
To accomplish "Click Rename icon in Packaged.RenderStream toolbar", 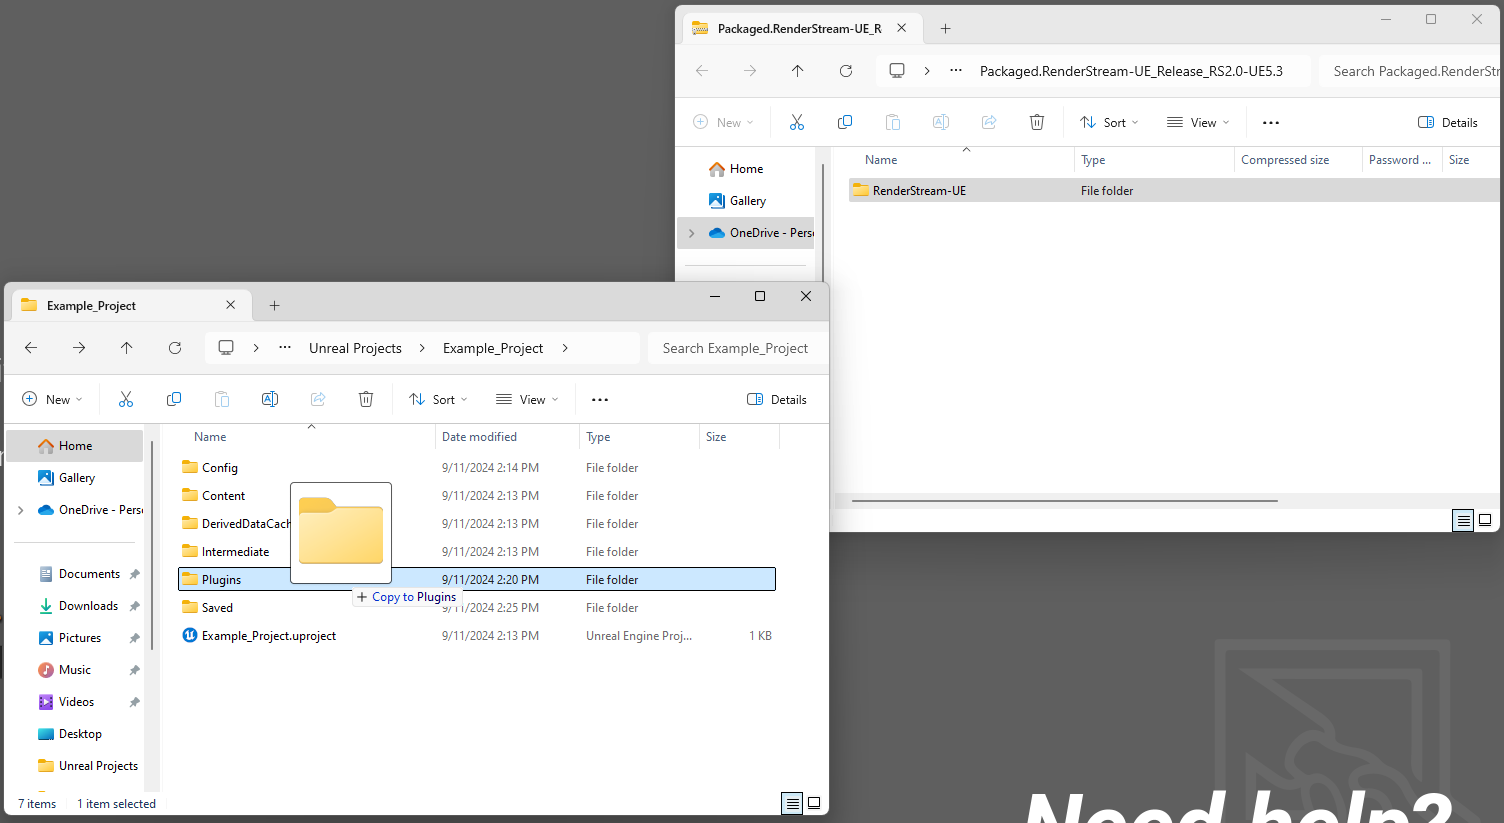I will (941, 122).
